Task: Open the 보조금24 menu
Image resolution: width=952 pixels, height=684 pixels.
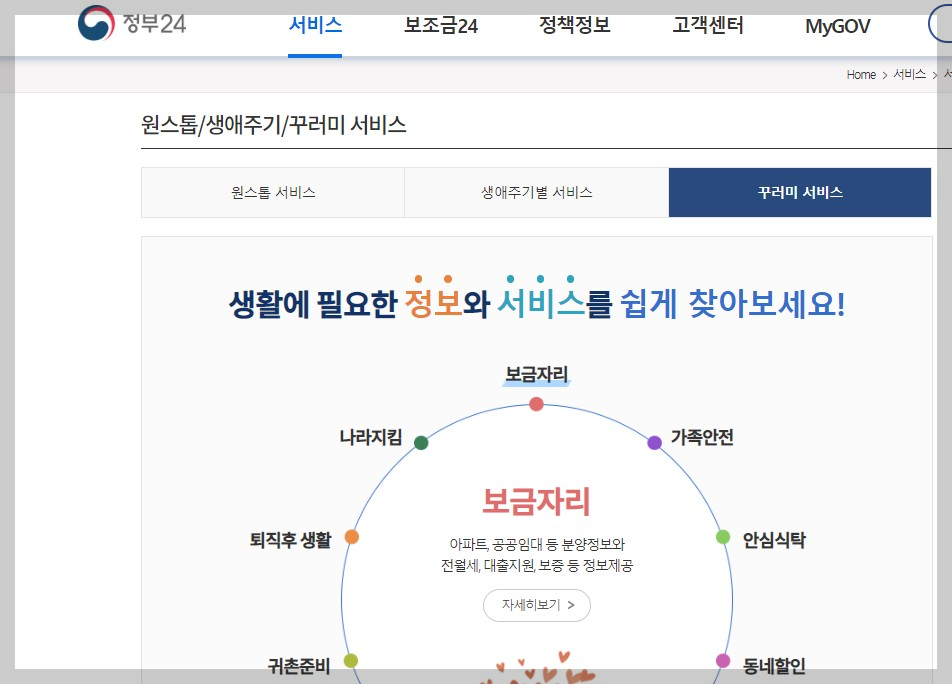Action: click(x=441, y=25)
